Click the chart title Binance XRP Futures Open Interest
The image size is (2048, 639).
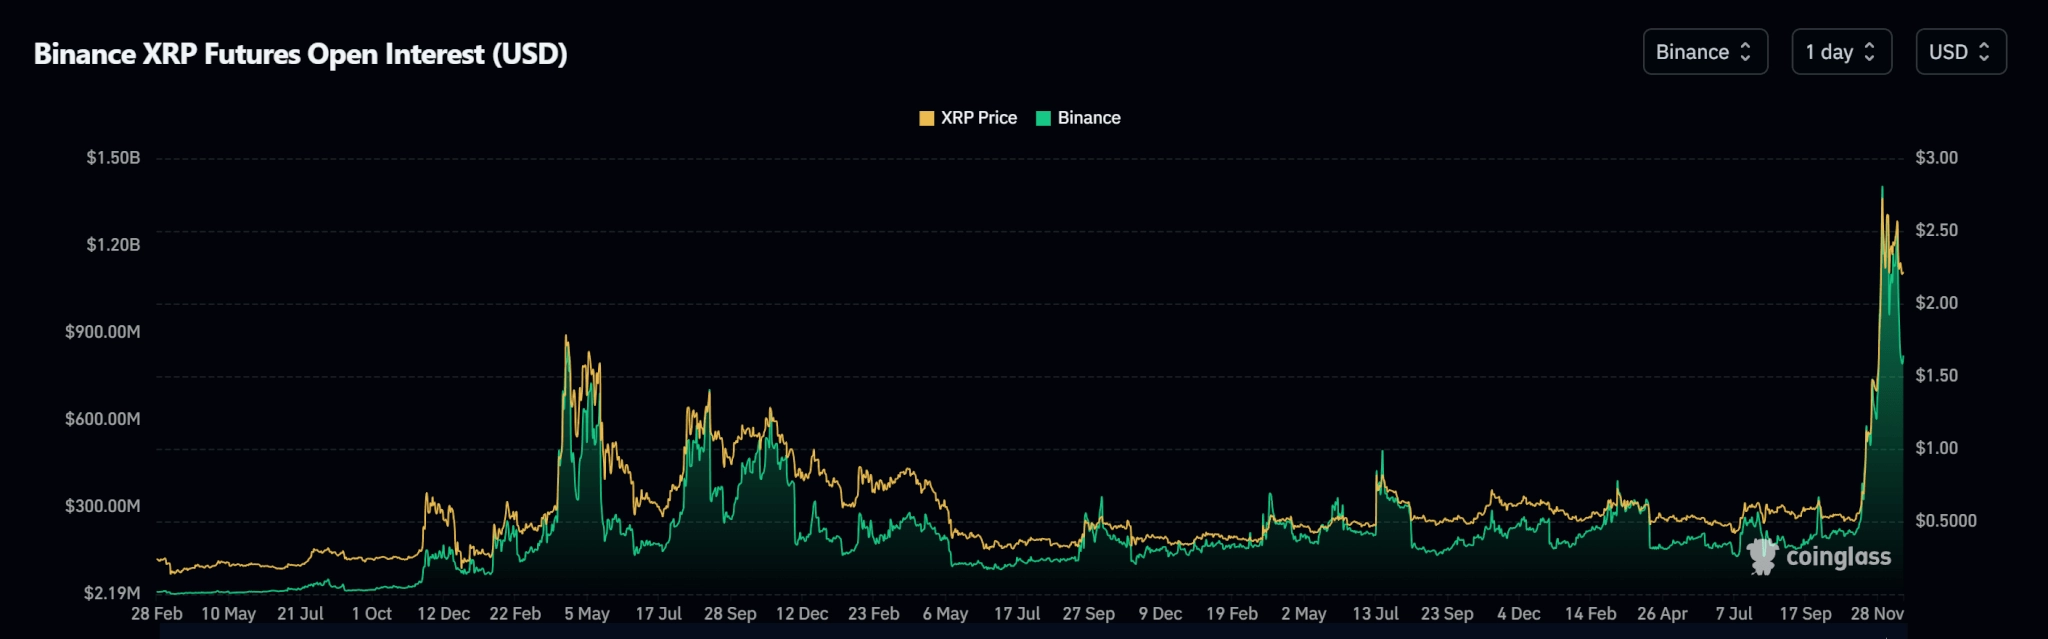coord(300,54)
